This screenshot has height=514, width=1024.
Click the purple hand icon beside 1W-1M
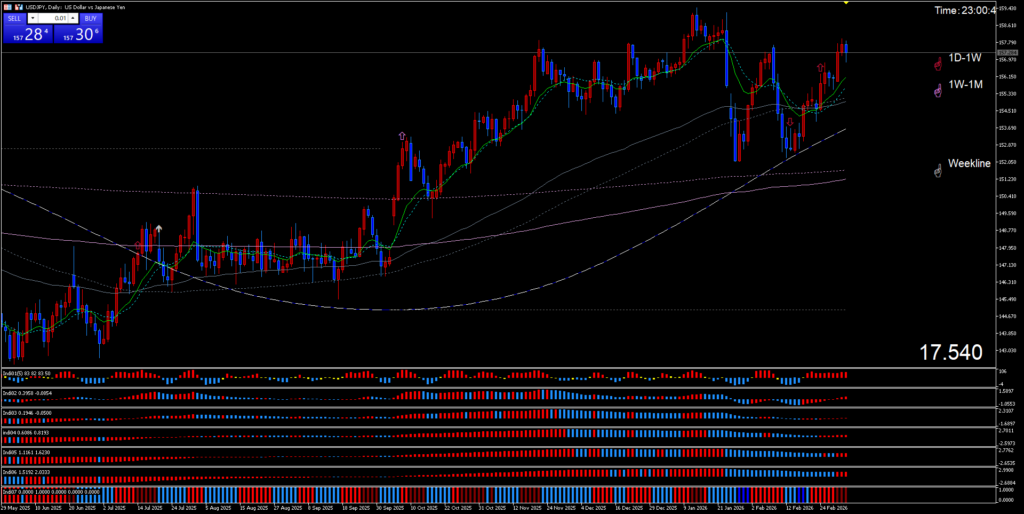click(x=937, y=91)
